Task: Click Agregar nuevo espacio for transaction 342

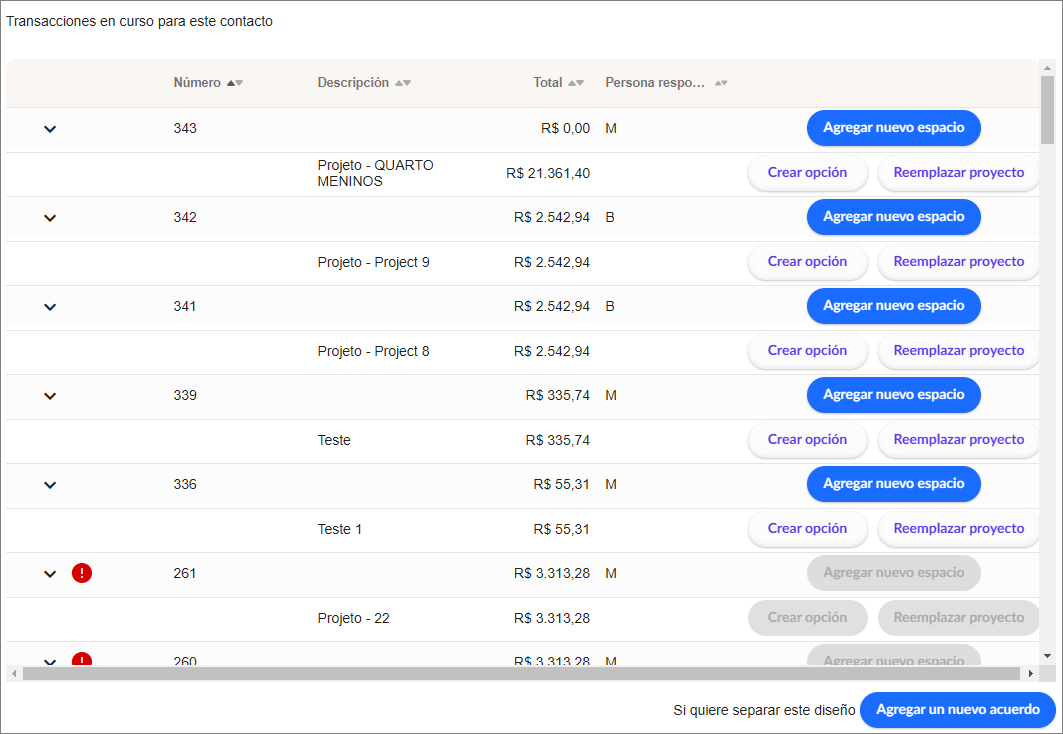Action: click(x=894, y=217)
